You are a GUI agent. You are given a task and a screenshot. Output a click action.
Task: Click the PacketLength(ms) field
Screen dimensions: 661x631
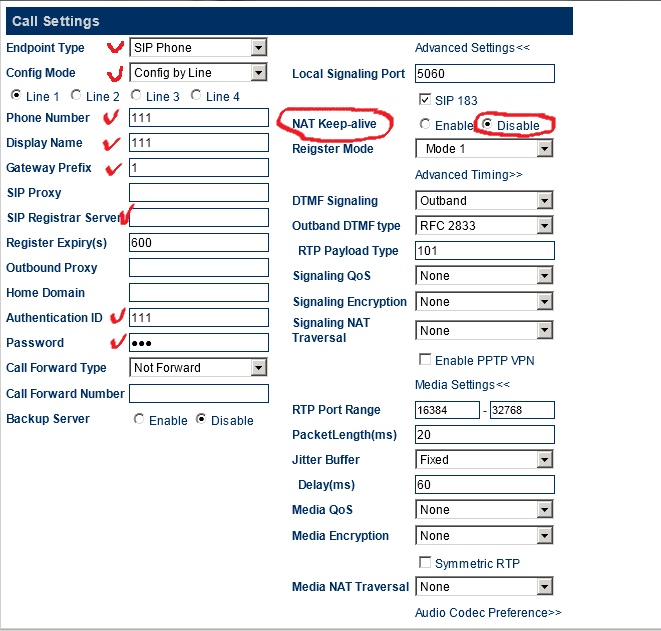click(x=485, y=435)
